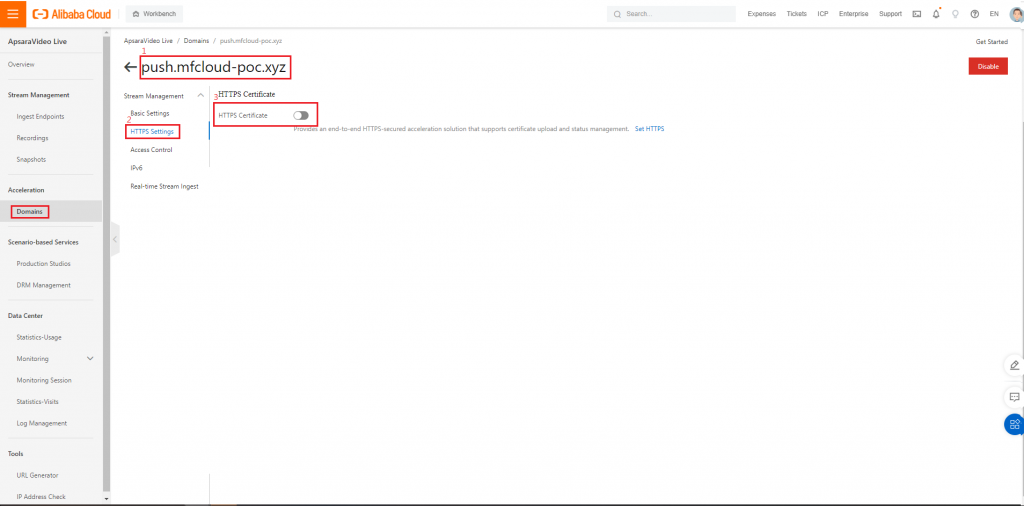Open Statistics-Usage page
This screenshot has height=506, width=1024.
click(39, 338)
